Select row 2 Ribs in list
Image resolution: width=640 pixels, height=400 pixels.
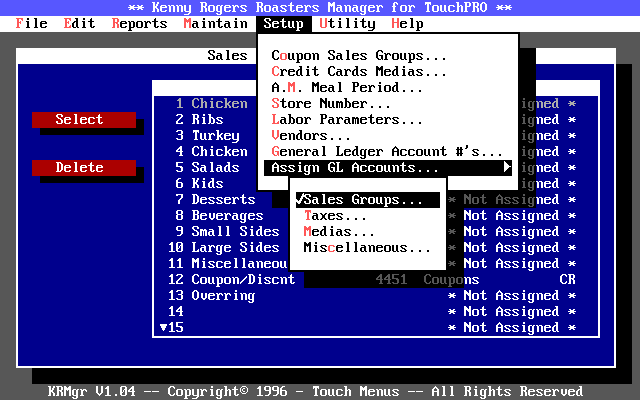[x=199, y=119]
